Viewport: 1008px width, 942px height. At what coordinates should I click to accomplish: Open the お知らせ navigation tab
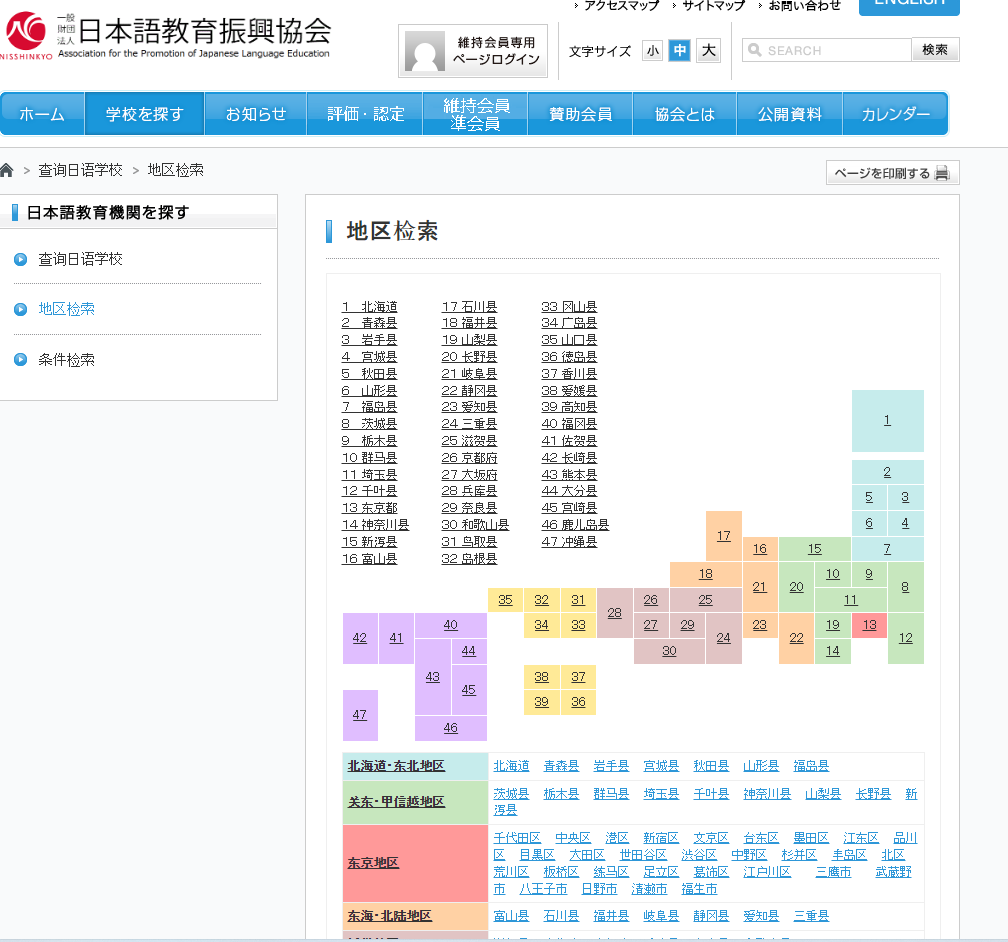(x=254, y=113)
